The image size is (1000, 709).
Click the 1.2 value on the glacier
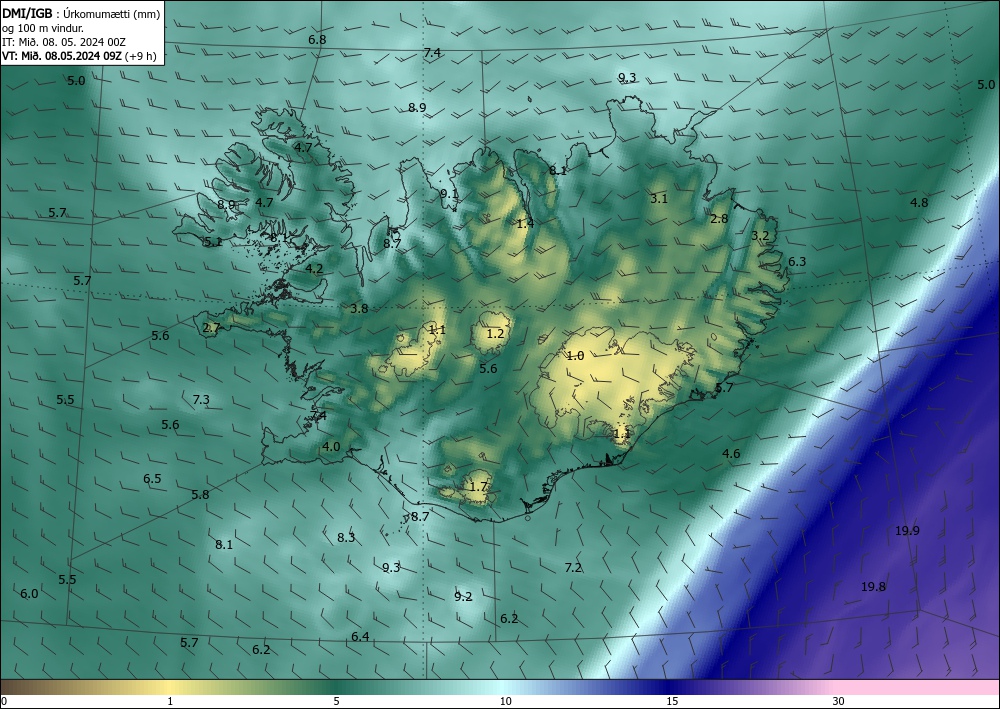(496, 333)
